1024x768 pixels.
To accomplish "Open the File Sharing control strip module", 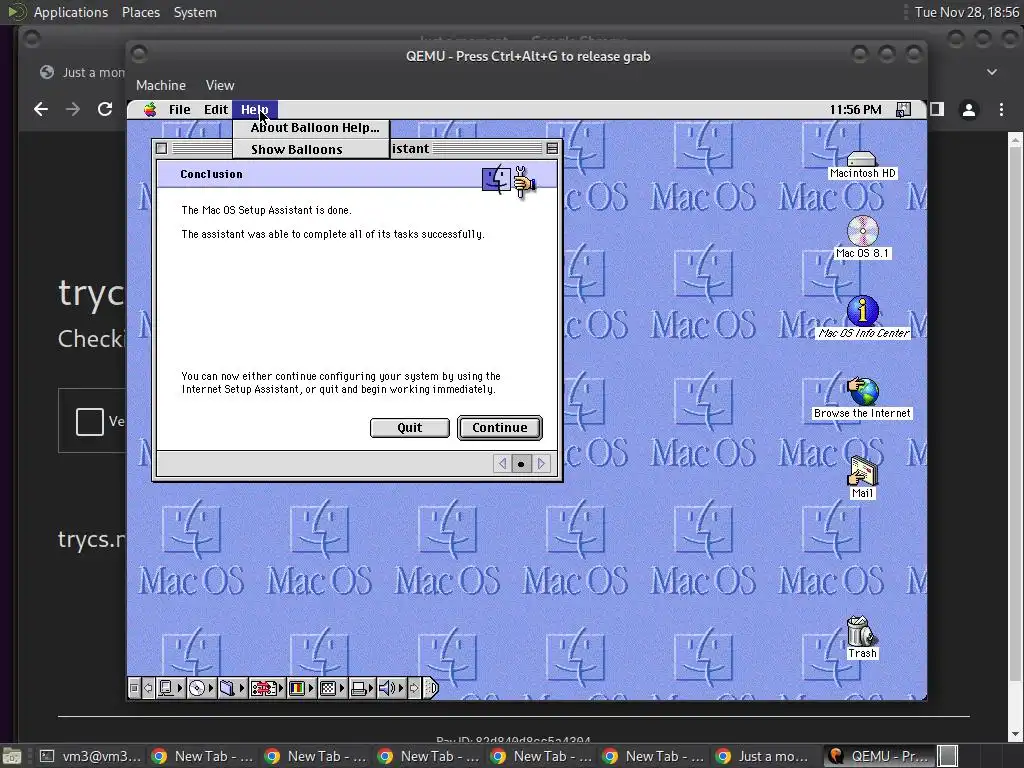I will (232, 688).
